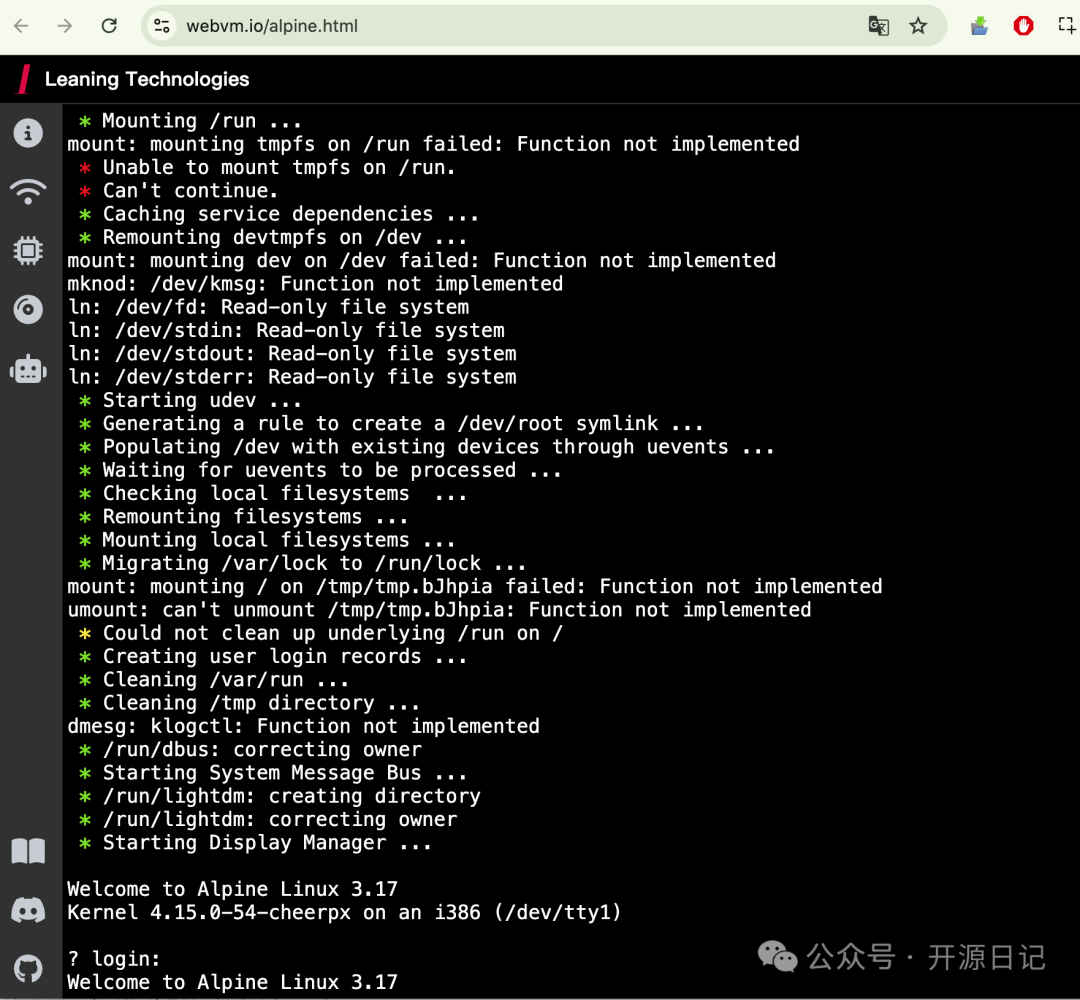Open the Networking (Wi-Fi) sidebar panel
The width and height of the screenshot is (1080, 1000).
28,191
